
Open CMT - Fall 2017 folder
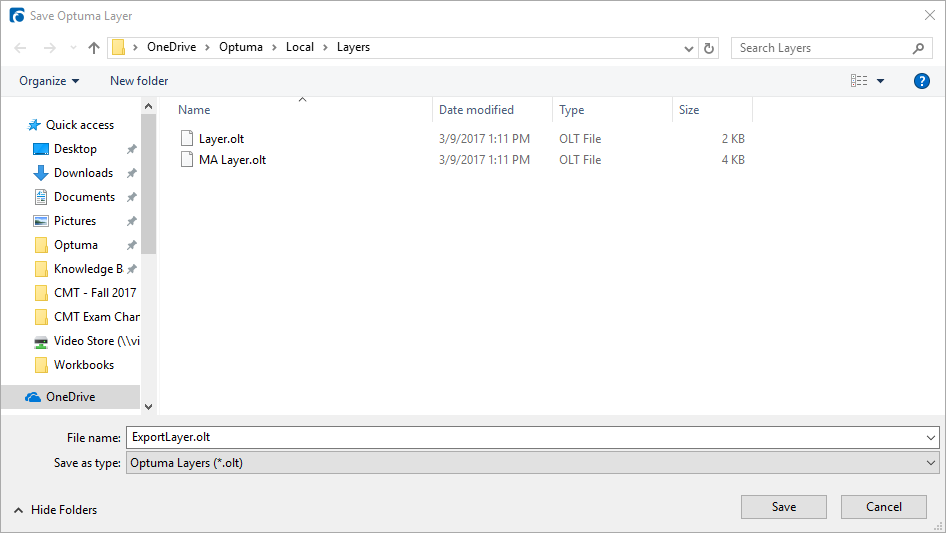95,293
